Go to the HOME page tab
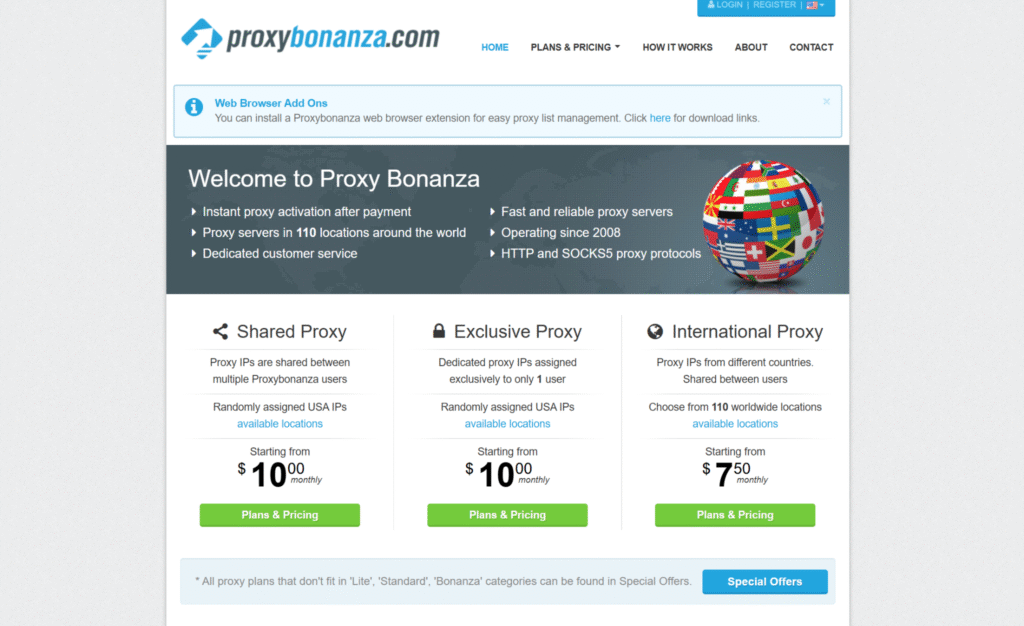Image resolution: width=1024 pixels, height=626 pixels. point(495,47)
